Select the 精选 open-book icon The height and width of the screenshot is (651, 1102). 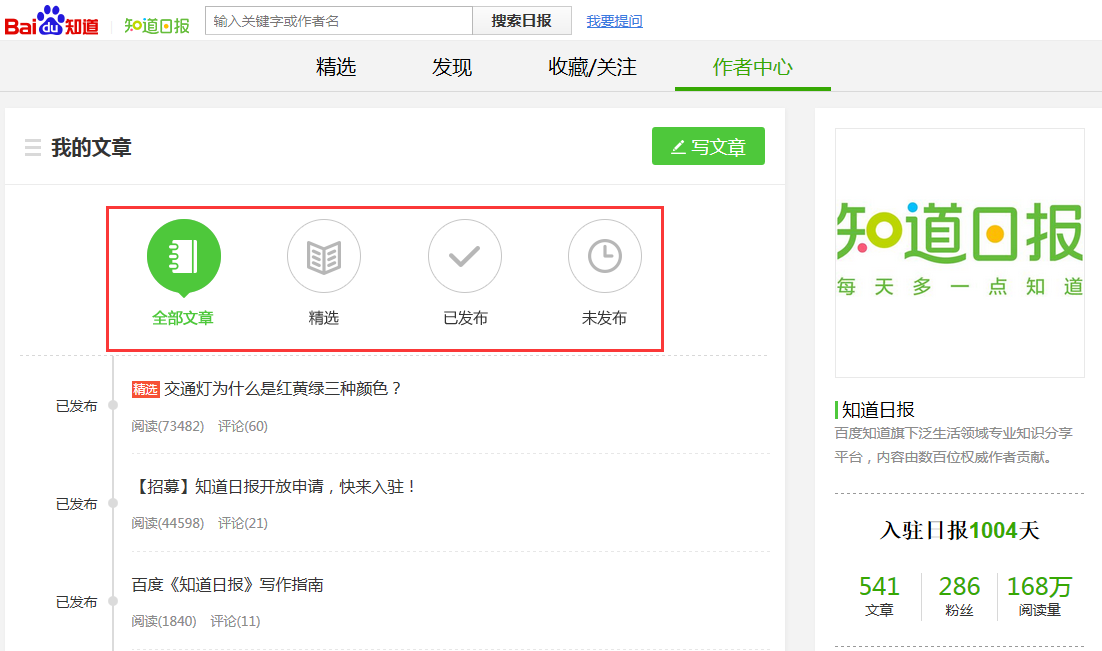(324, 256)
